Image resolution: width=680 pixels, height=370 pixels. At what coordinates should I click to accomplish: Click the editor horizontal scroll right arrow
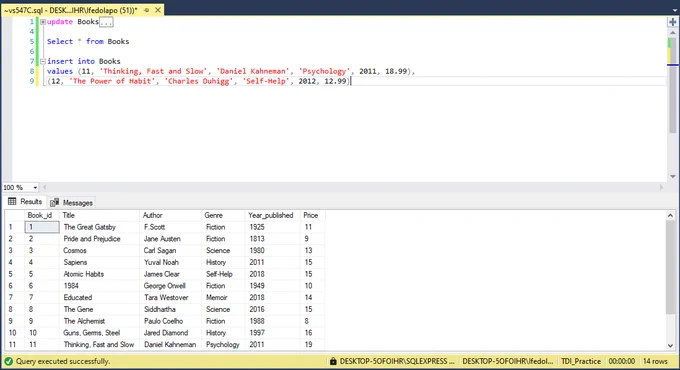pos(661,187)
